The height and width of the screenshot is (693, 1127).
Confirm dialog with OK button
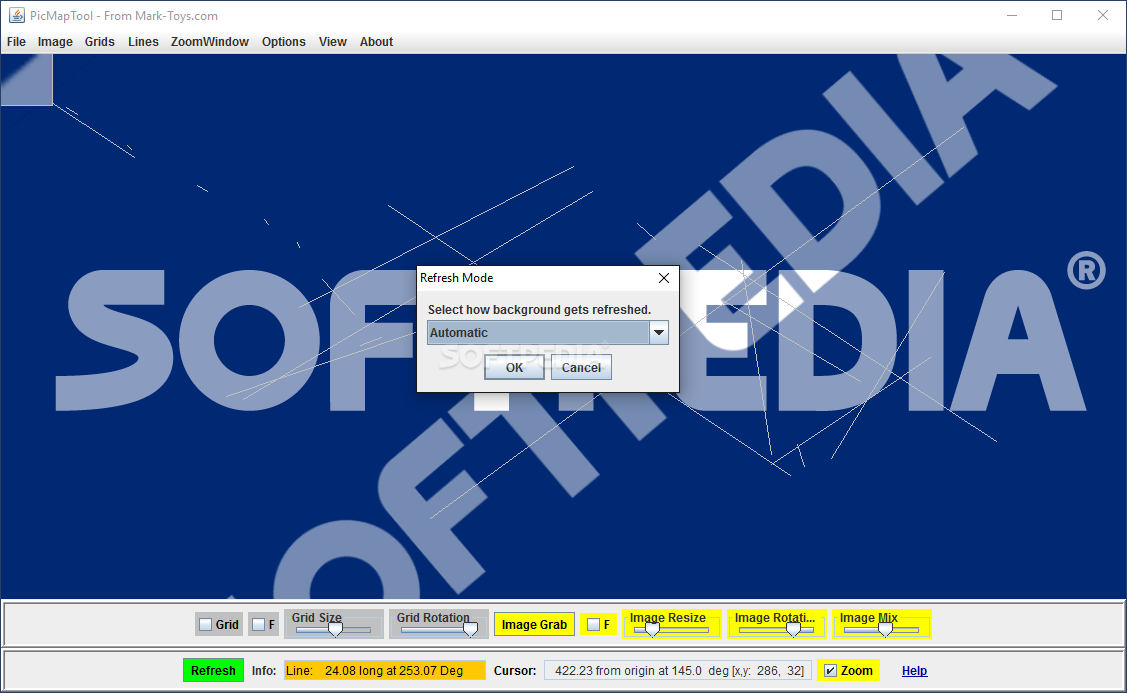pos(514,367)
